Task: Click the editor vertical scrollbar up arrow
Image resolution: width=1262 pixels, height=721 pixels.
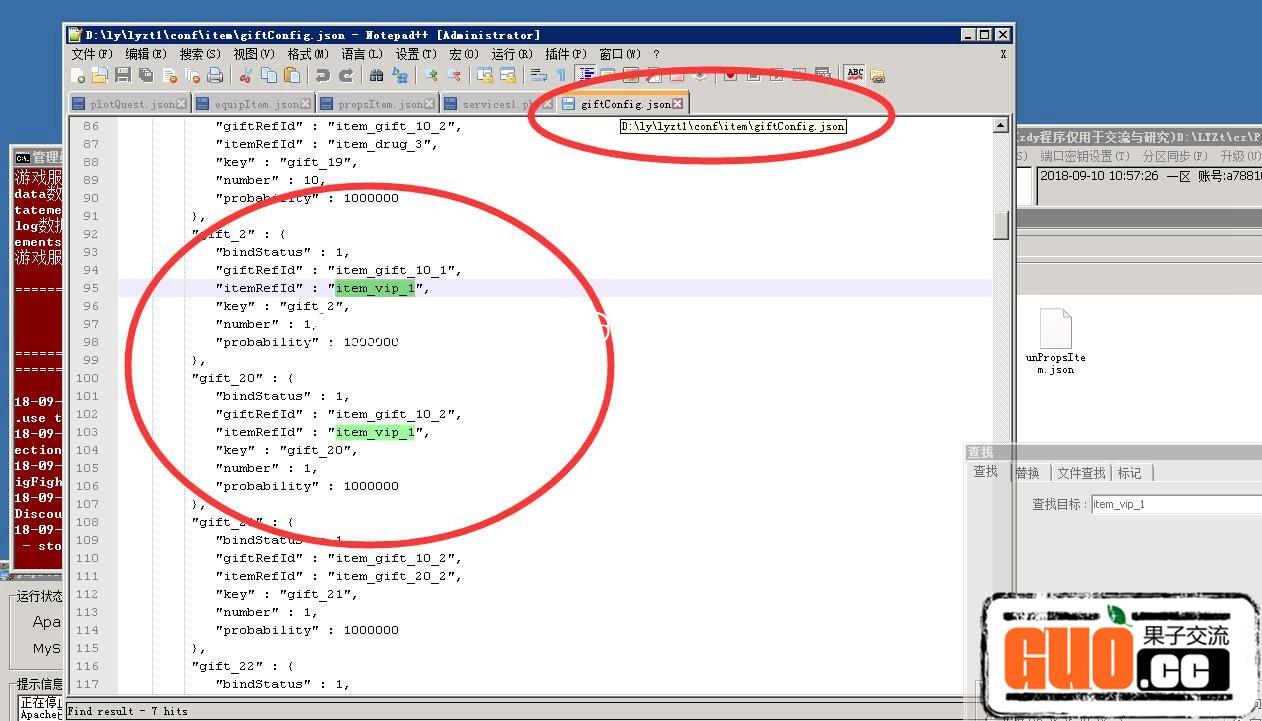Action: pyautogui.click(x=1001, y=126)
